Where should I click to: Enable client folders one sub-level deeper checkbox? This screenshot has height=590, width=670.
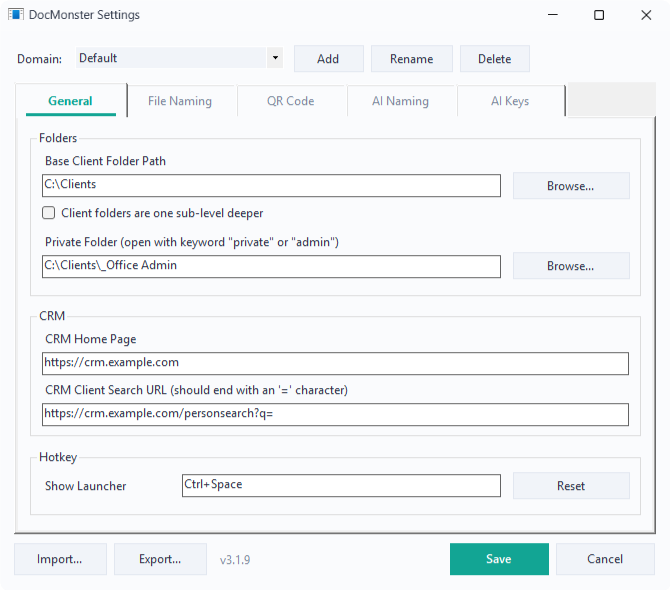(x=49, y=213)
